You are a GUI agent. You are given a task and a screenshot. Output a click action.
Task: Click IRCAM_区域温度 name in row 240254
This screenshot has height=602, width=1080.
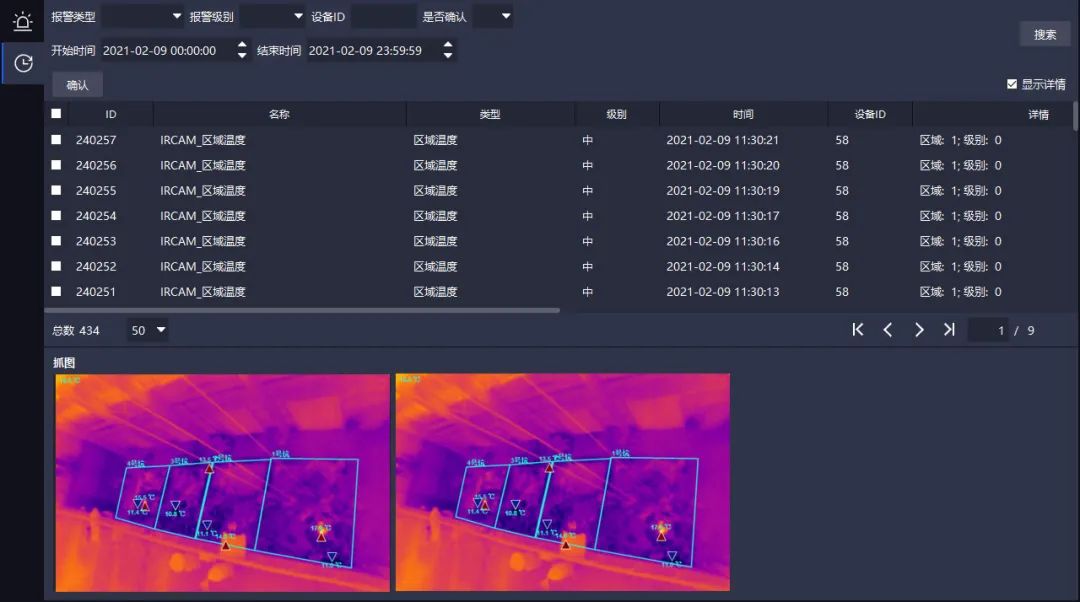202,216
